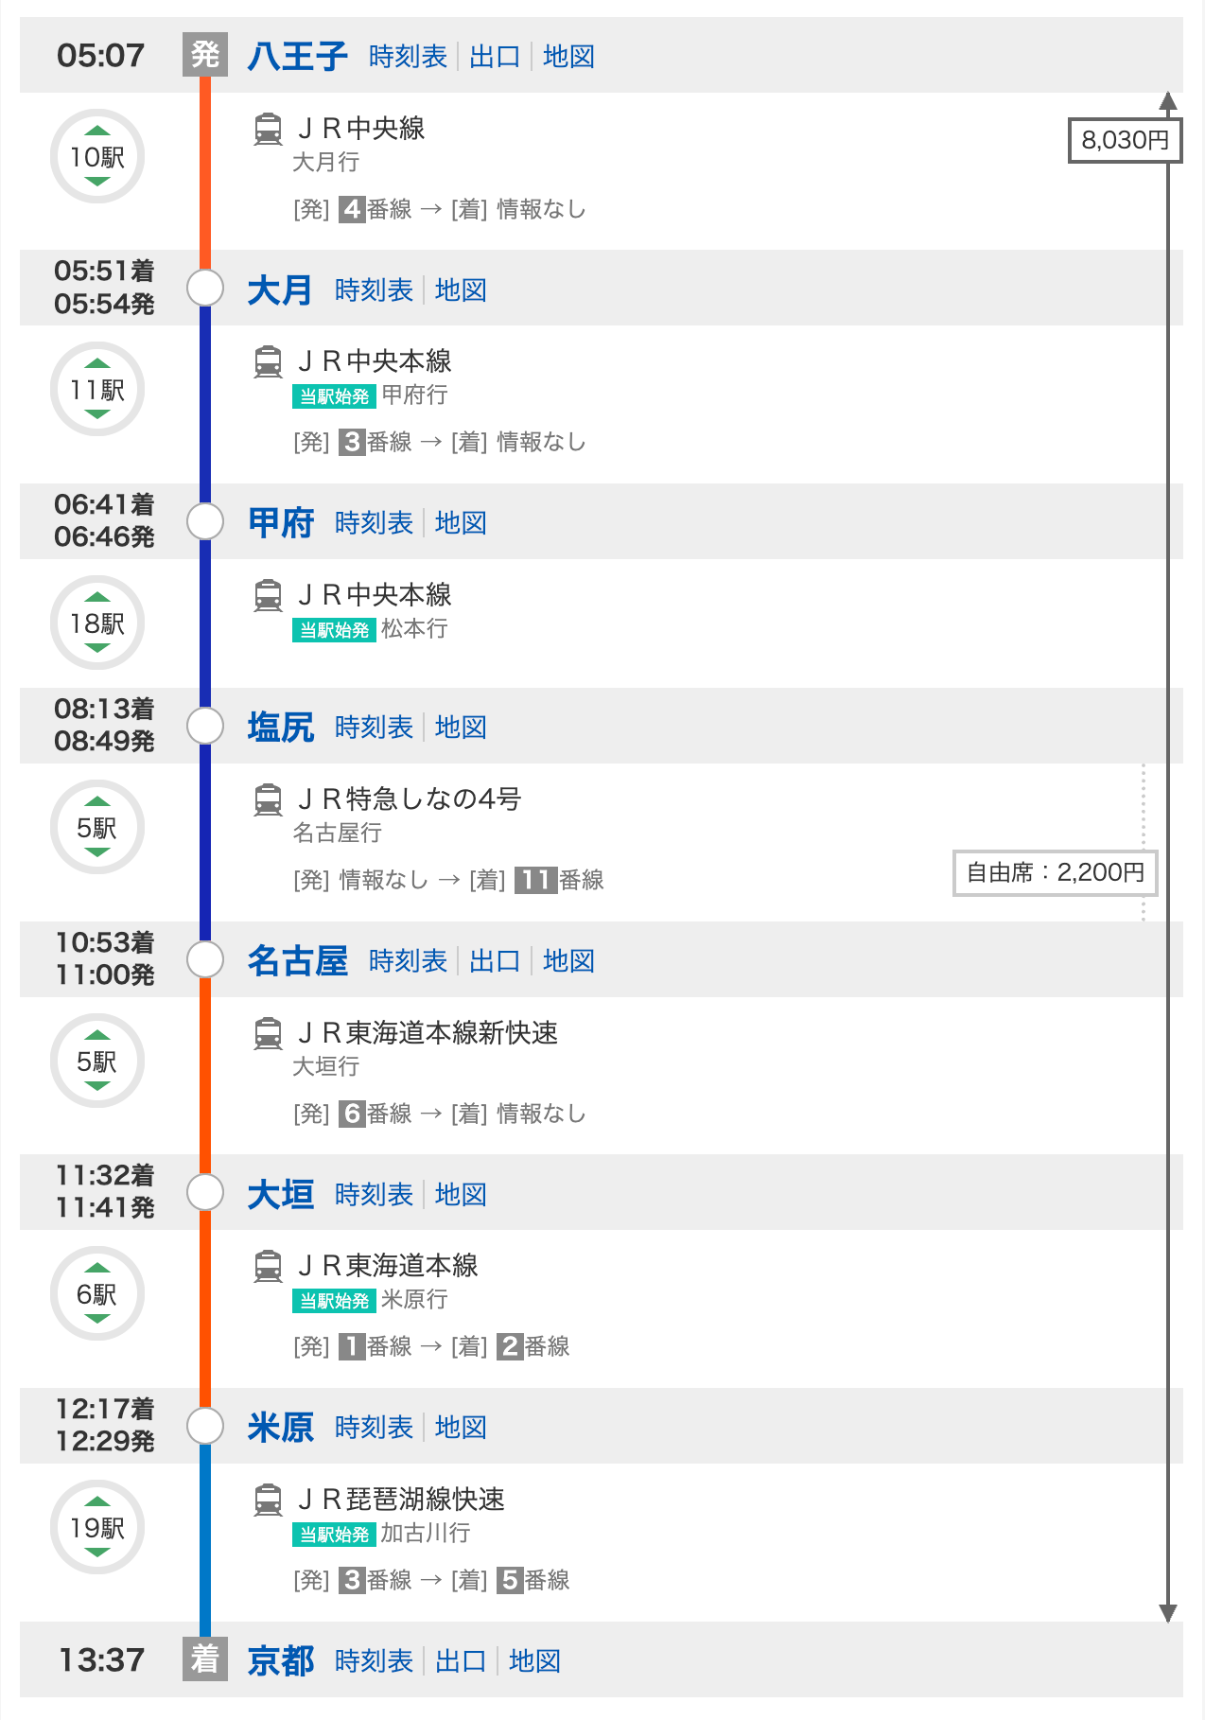
Task: Click train icon next to JR琵琶湖線快速
Action: point(268,1500)
